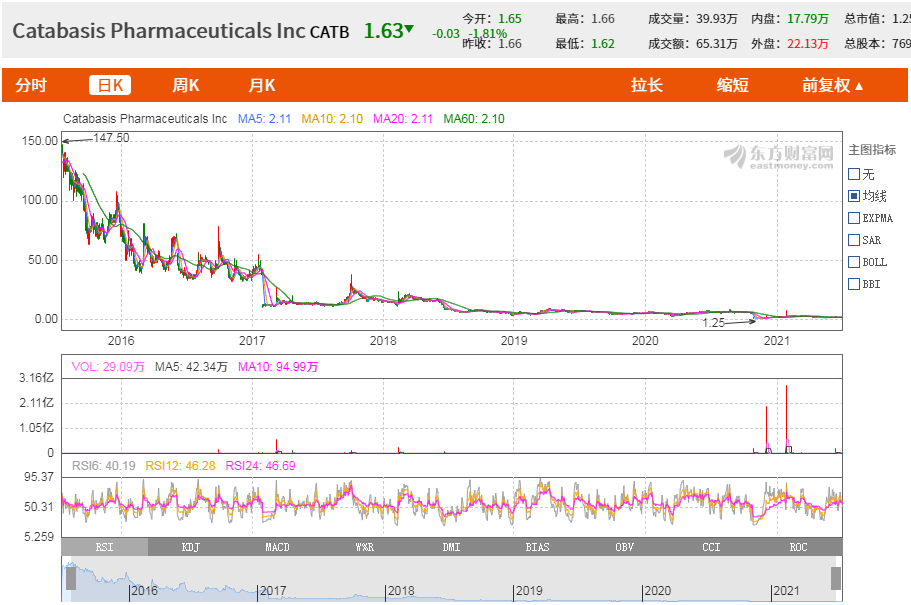
Task: Click the RSI6: 40.19 value label
Action: (103, 466)
